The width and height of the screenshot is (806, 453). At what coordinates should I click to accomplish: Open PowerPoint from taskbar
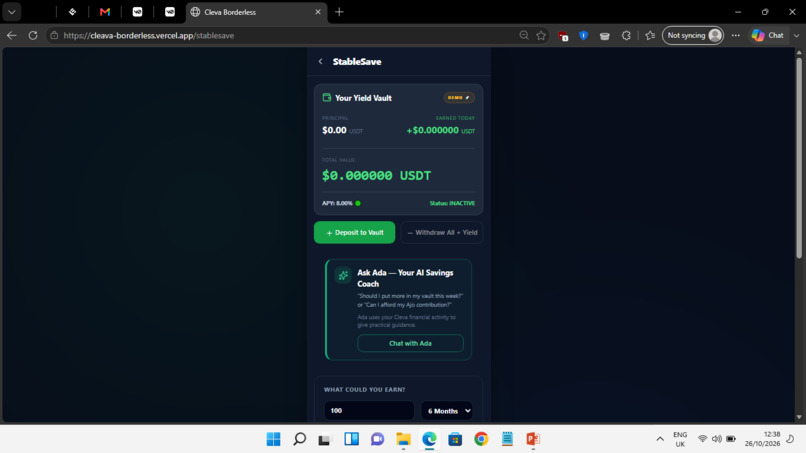(x=533, y=439)
